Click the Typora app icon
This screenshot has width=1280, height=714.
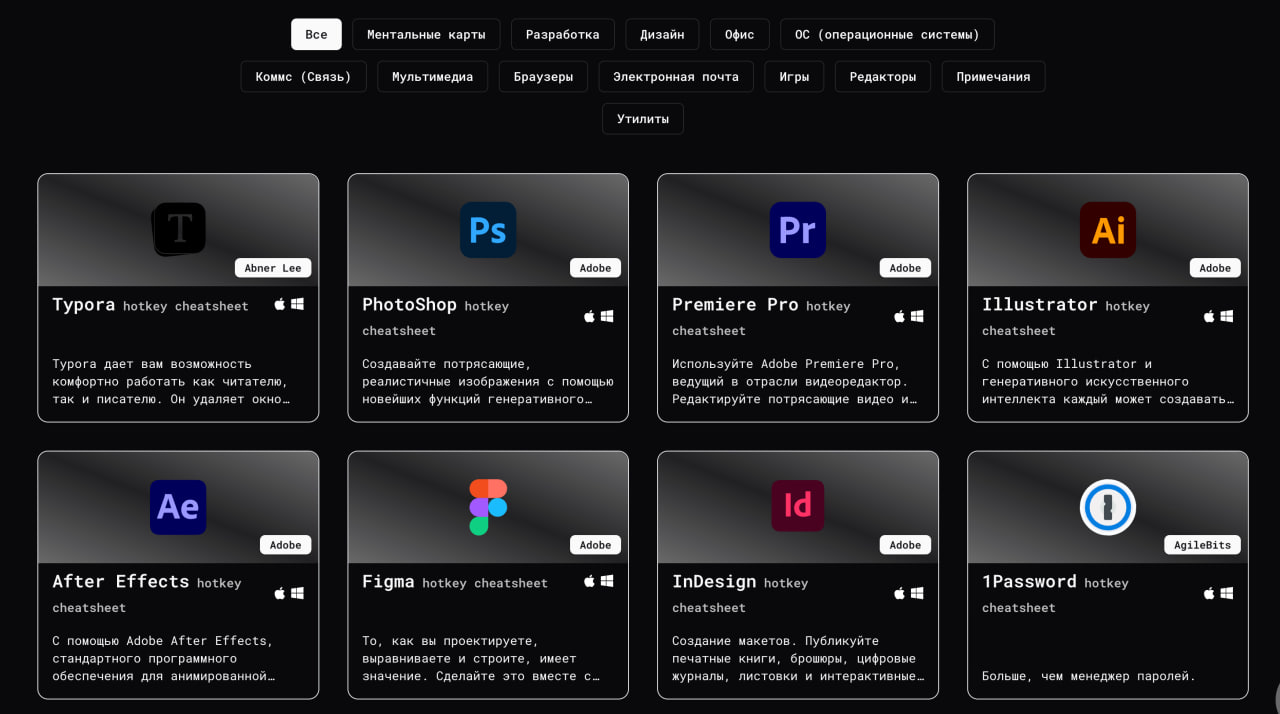(179, 229)
